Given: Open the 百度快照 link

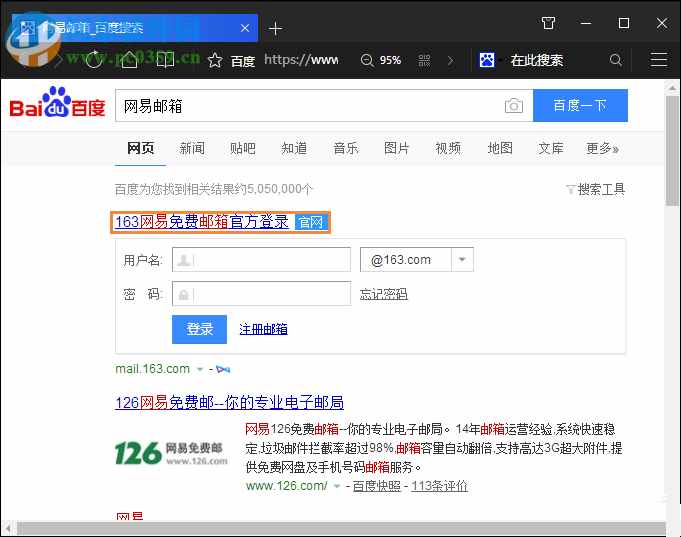Looking at the screenshot, I should tap(377, 486).
